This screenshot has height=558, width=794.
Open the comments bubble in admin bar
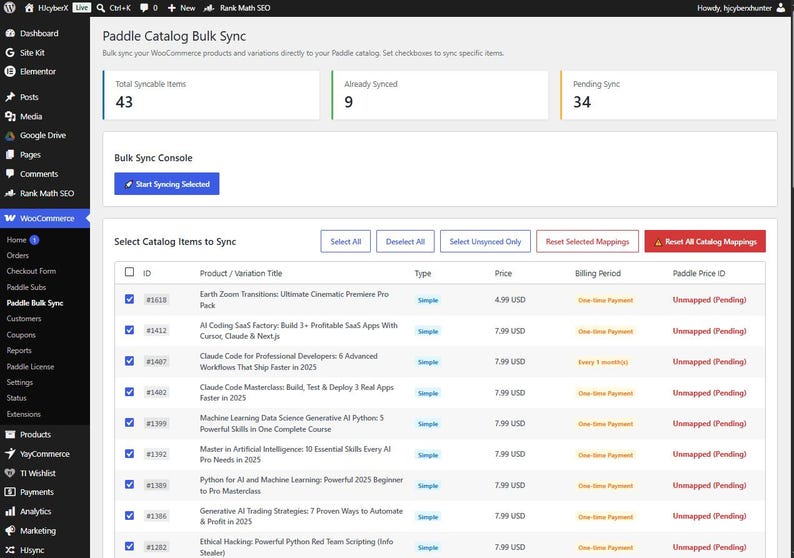[144, 8]
